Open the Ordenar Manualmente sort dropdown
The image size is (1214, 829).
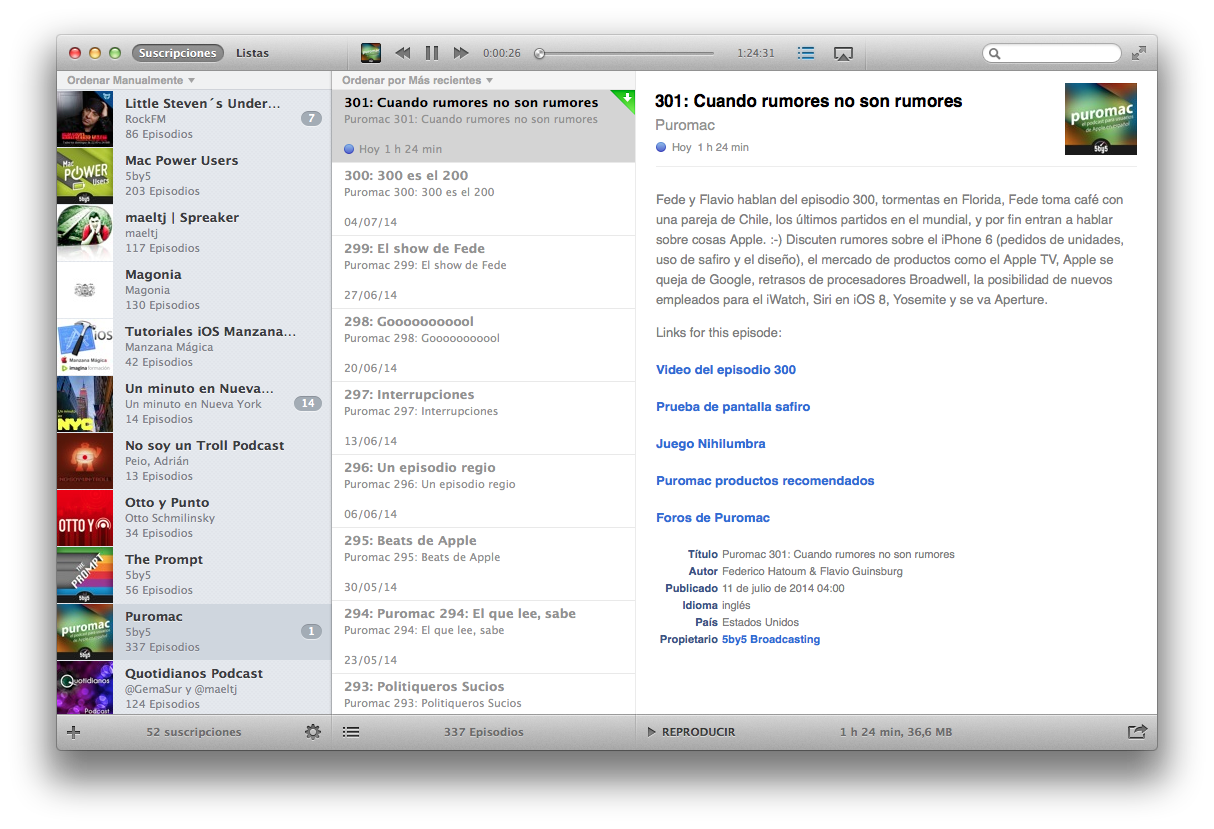pos(131,80)
